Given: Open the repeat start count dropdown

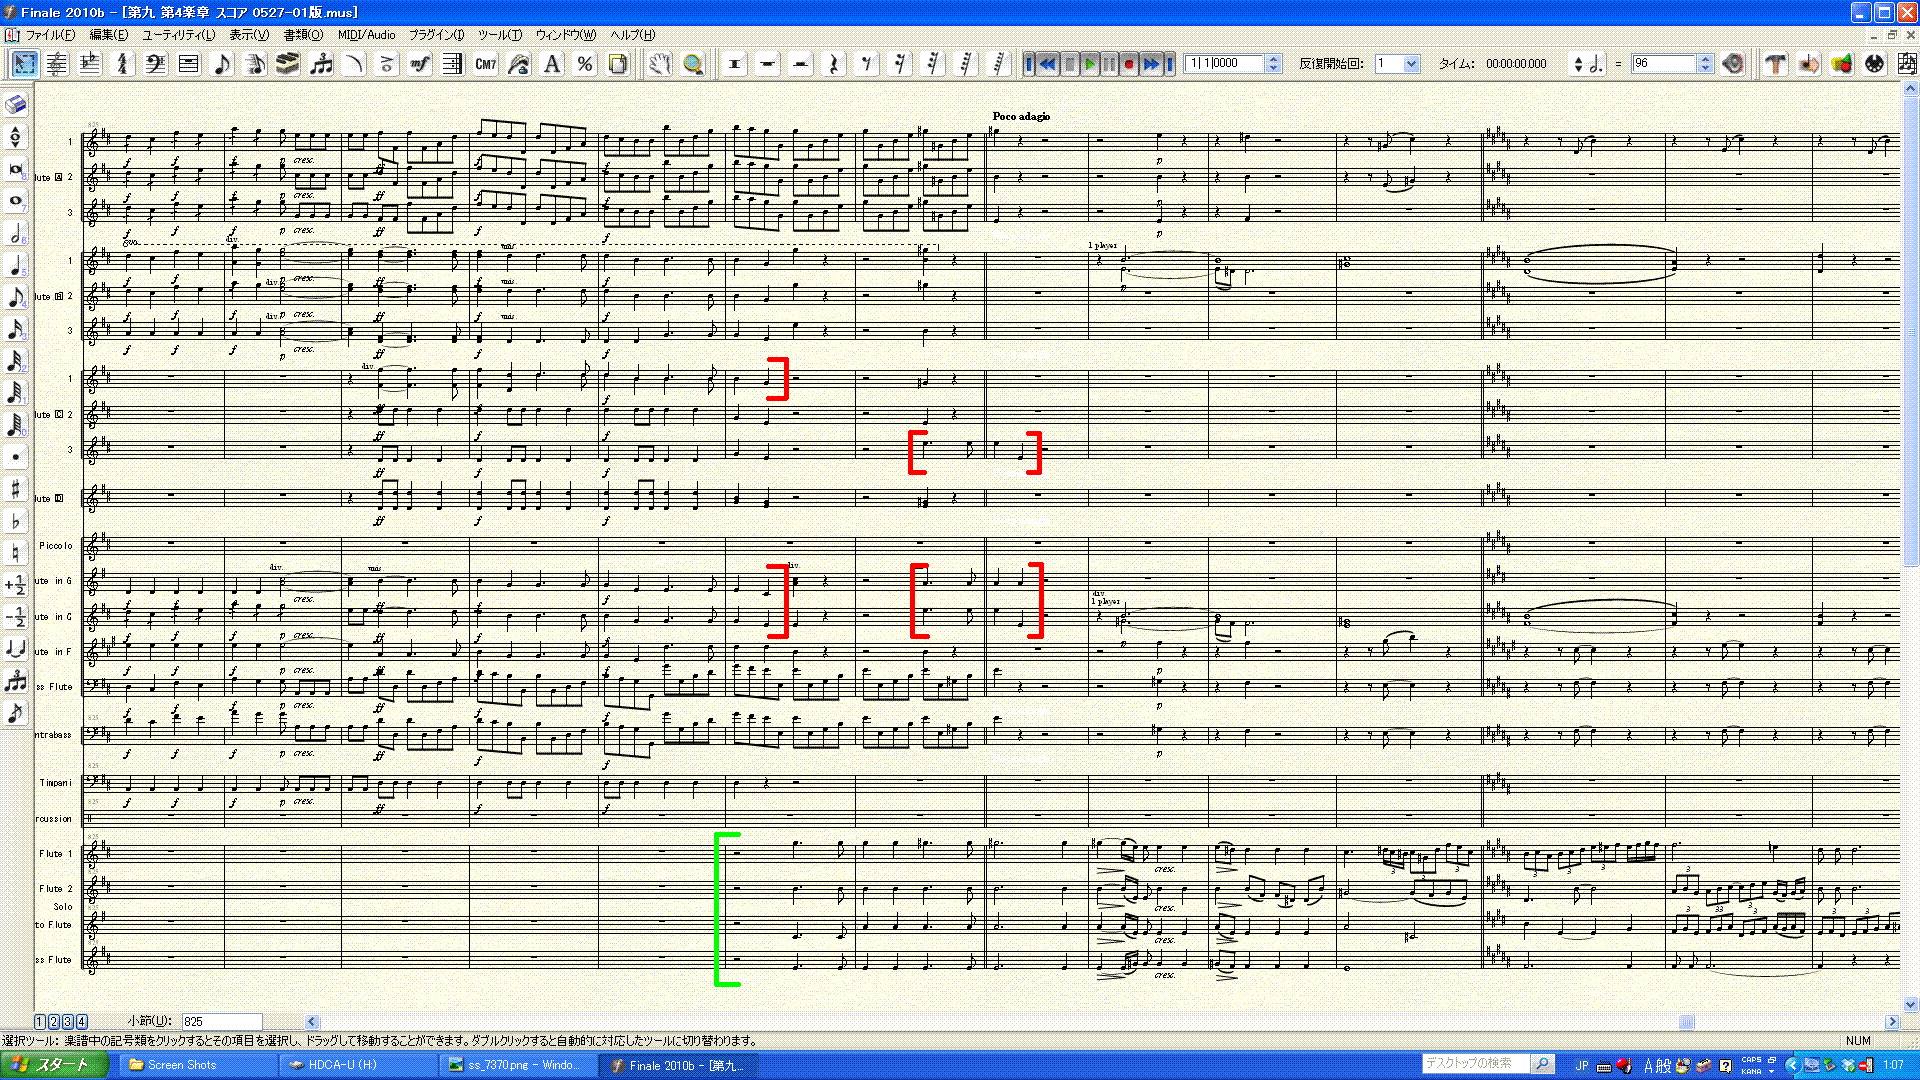Looking at the screenshot, I should coord(1411,64).
